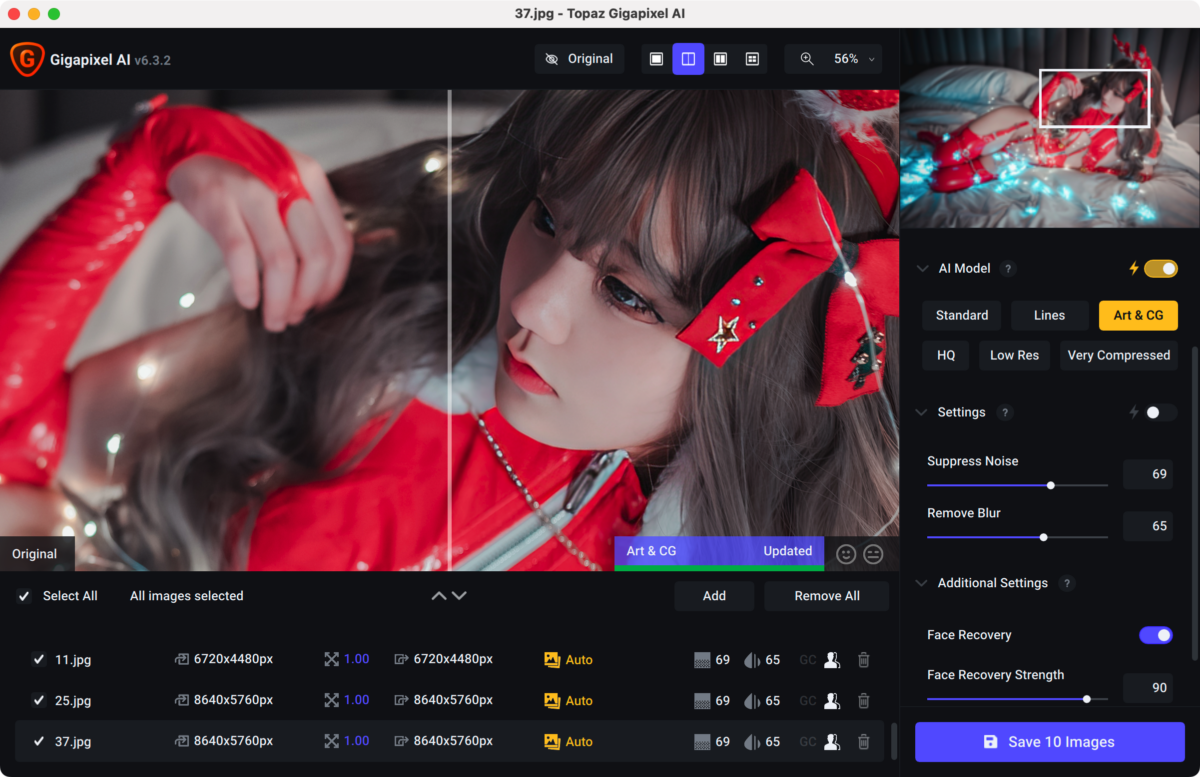This screenshot has width=1200, height=777.
Task: Delete 37.jpg with trash icon
Action: coord(864,742)
